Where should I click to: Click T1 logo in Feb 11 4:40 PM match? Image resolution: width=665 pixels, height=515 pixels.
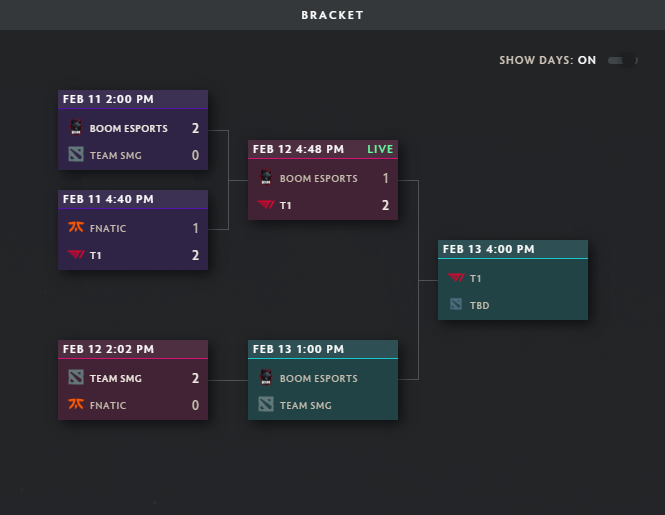point(76,255)
